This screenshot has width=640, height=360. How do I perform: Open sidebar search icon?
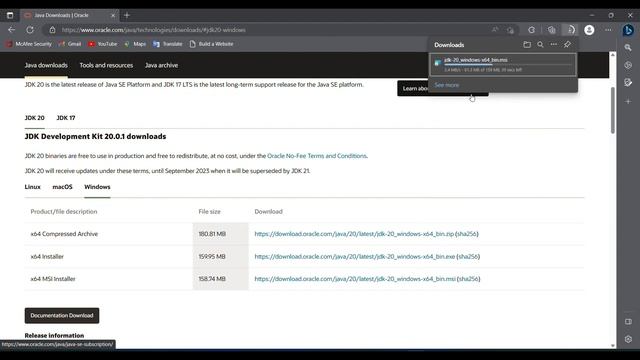[628, 48]
